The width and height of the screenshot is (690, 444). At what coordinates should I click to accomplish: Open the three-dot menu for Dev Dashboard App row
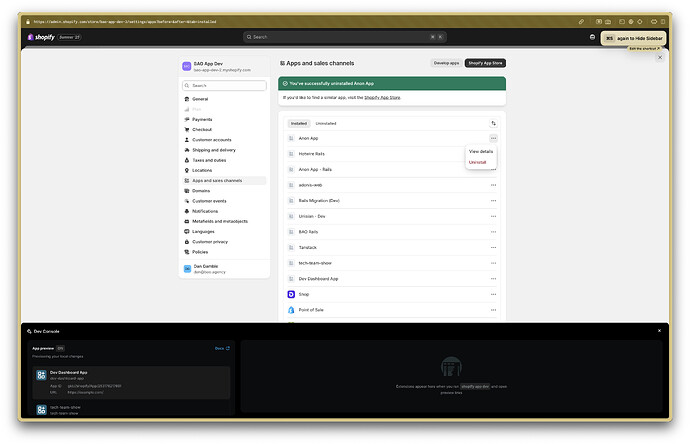click(493, 279)
